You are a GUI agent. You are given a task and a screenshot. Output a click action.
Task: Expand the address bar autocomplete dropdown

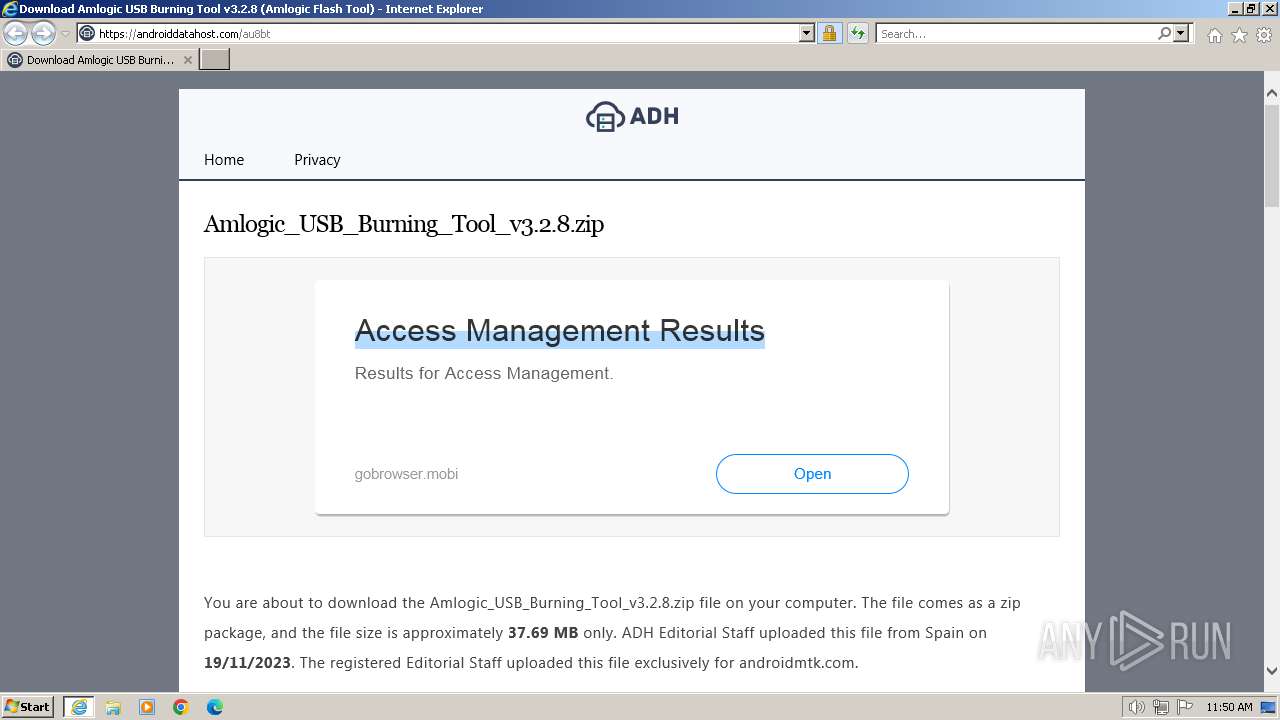(x=807, y=33)
